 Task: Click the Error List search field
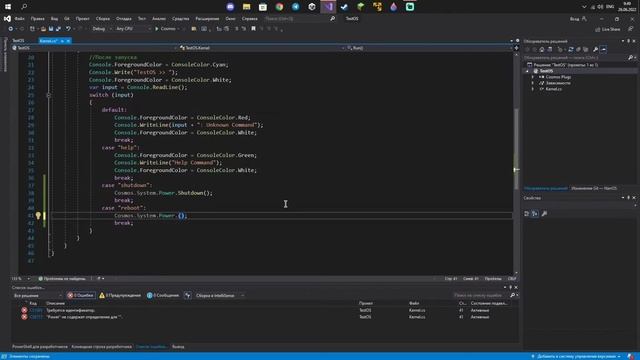pyautogui.click(x=481, y=295)
